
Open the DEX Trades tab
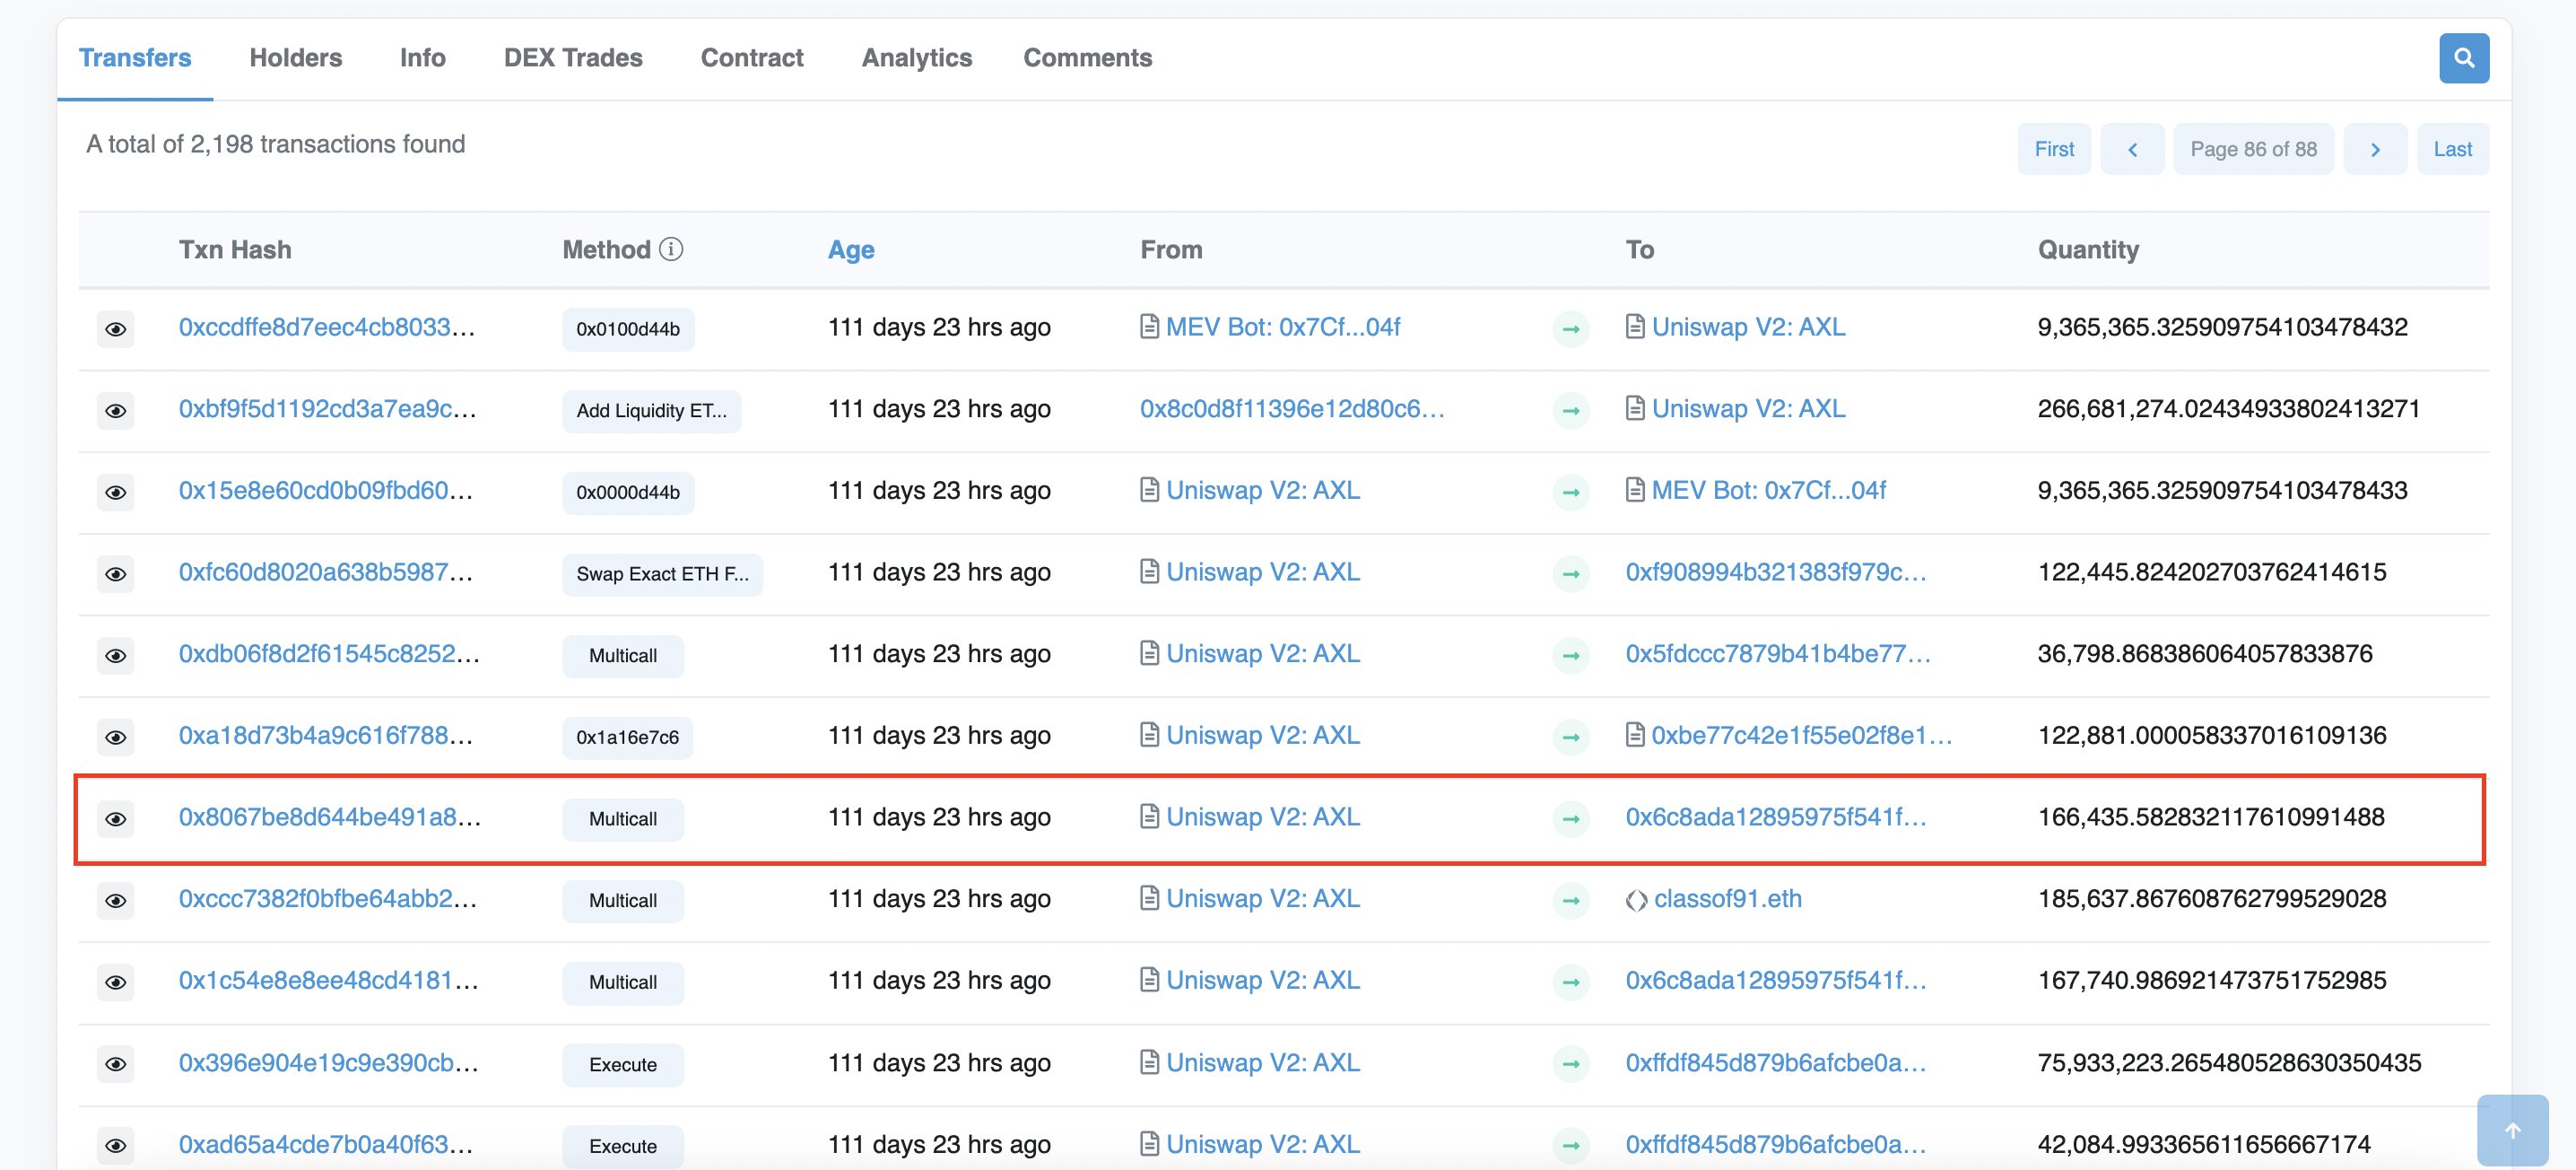[x=572, y=58]
